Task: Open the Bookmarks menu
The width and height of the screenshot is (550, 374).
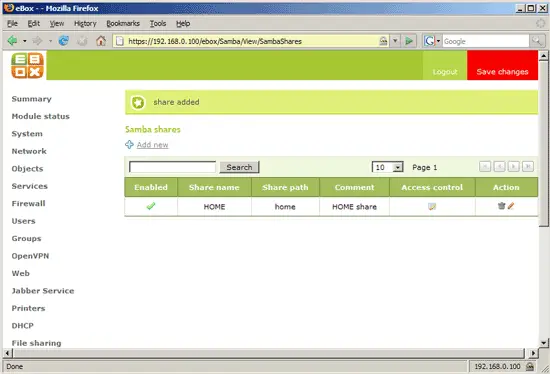Action: (123, 24)
